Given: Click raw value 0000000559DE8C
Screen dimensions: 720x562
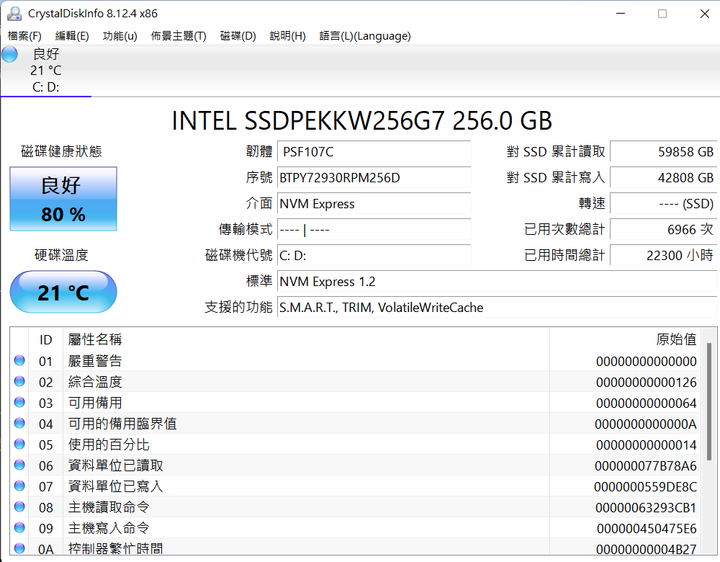Looking at the screenshot, I should (646, 487).
